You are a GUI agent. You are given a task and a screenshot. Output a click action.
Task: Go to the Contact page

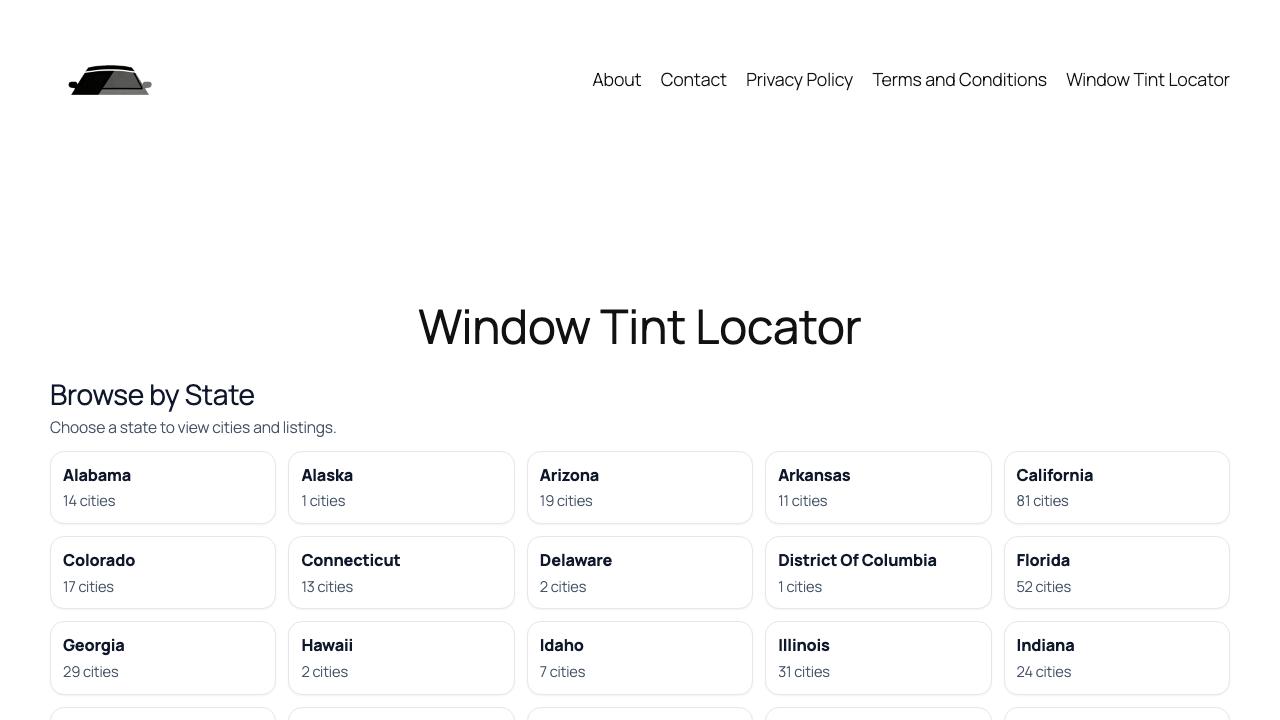(693, 80)
